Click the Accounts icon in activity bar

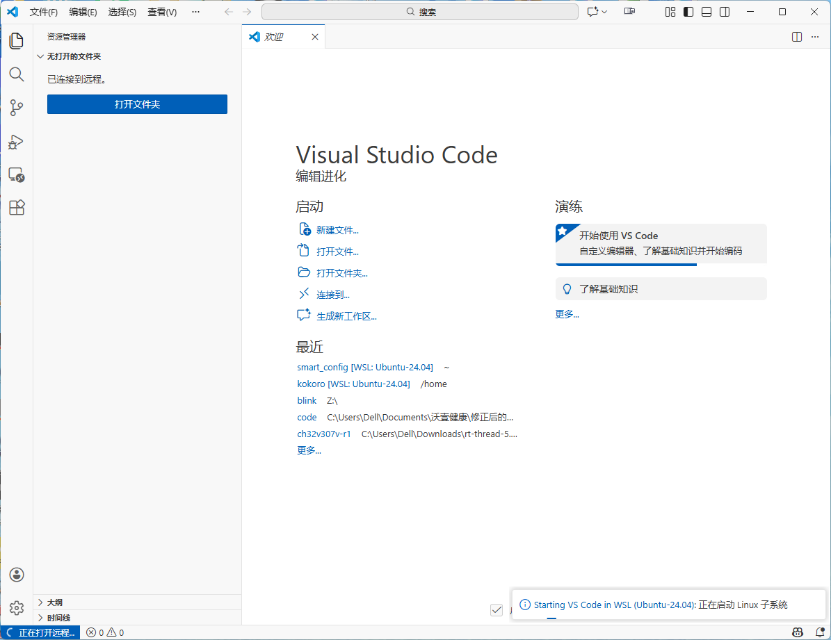coord(16,574)
